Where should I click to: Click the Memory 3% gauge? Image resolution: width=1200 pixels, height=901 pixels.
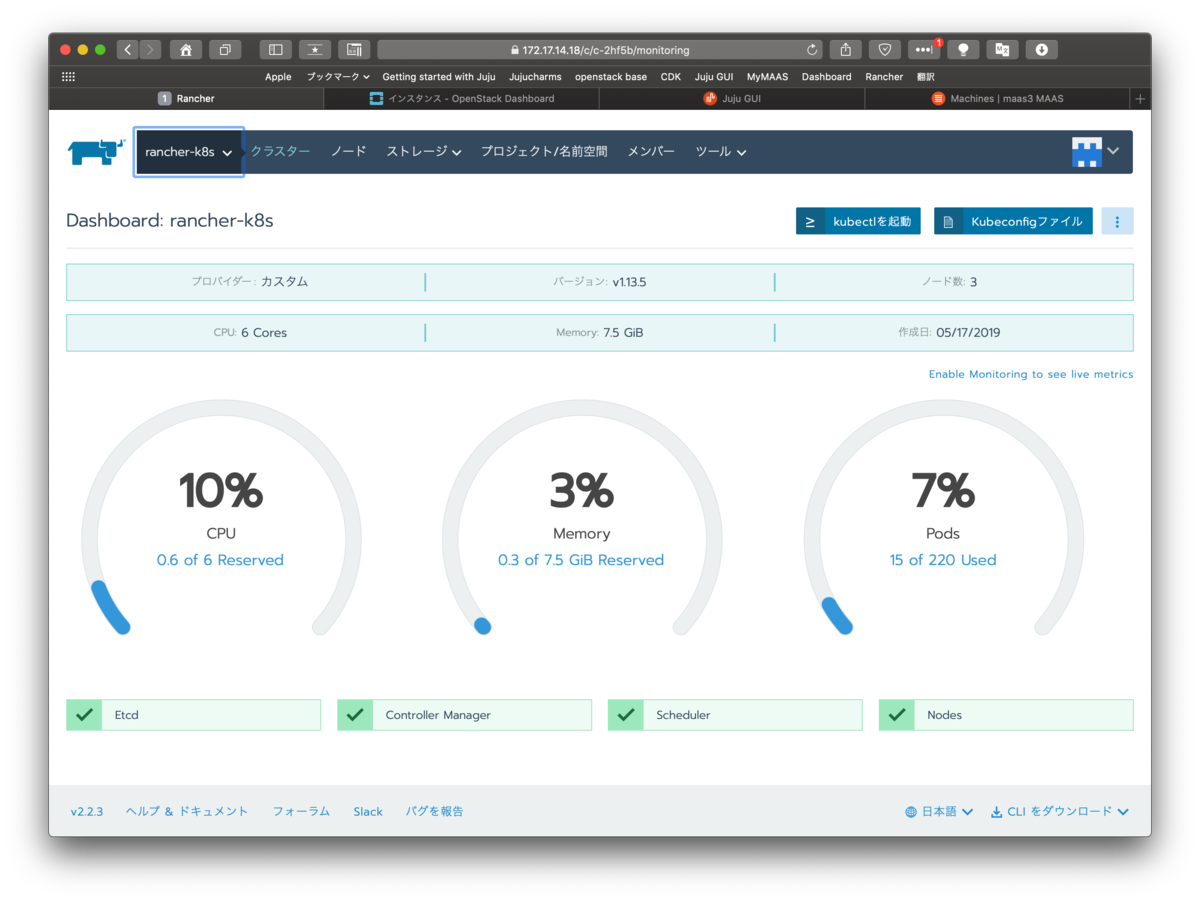pyautogui.click(x=581, y=520)
